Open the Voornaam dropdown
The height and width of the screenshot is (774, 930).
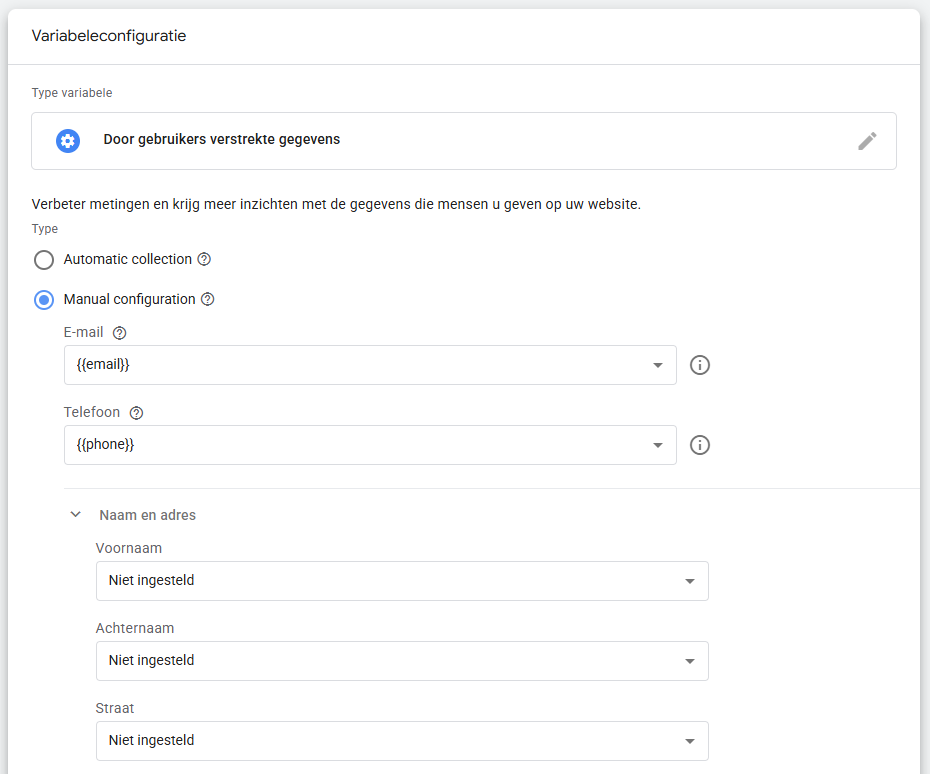pos(402,581)
